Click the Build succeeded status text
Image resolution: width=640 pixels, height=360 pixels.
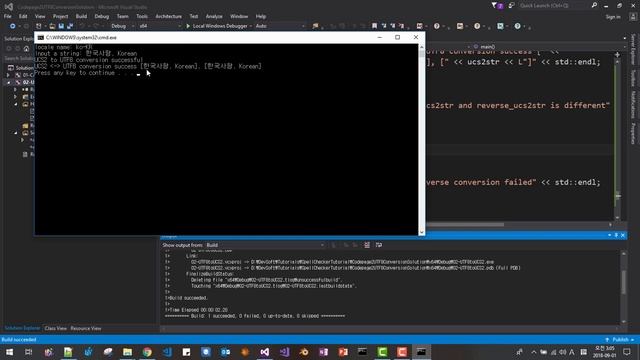click(19, 340)
